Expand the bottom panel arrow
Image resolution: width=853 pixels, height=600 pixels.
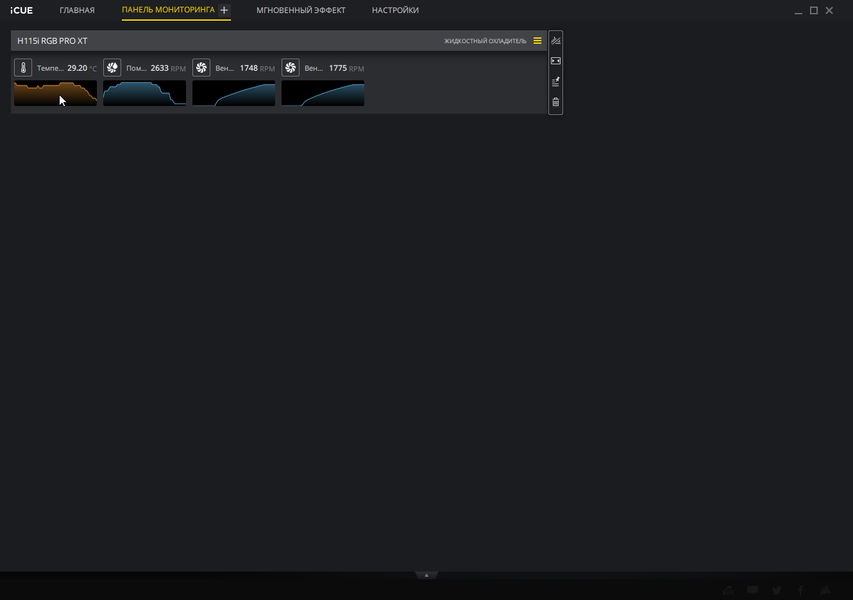tap(426, 575)
